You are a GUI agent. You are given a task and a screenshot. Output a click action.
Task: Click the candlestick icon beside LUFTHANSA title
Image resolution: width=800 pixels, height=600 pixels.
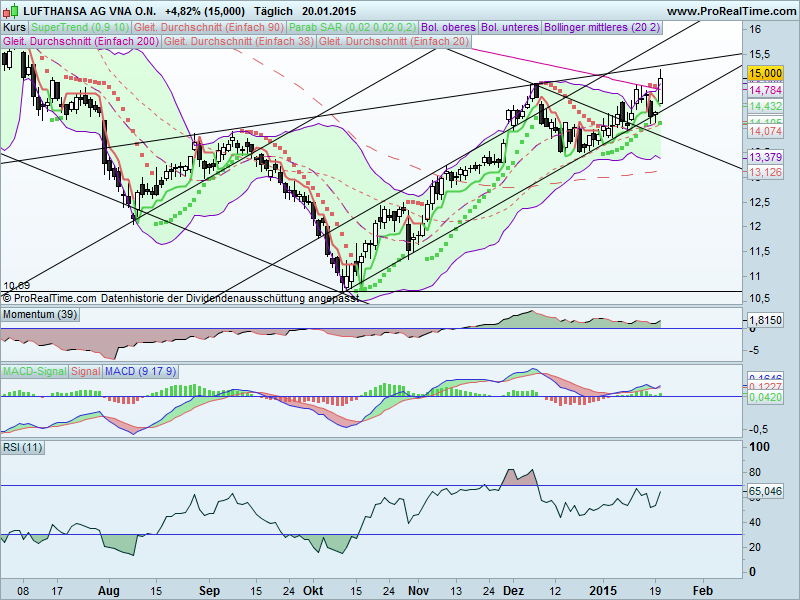pos(10,11)
